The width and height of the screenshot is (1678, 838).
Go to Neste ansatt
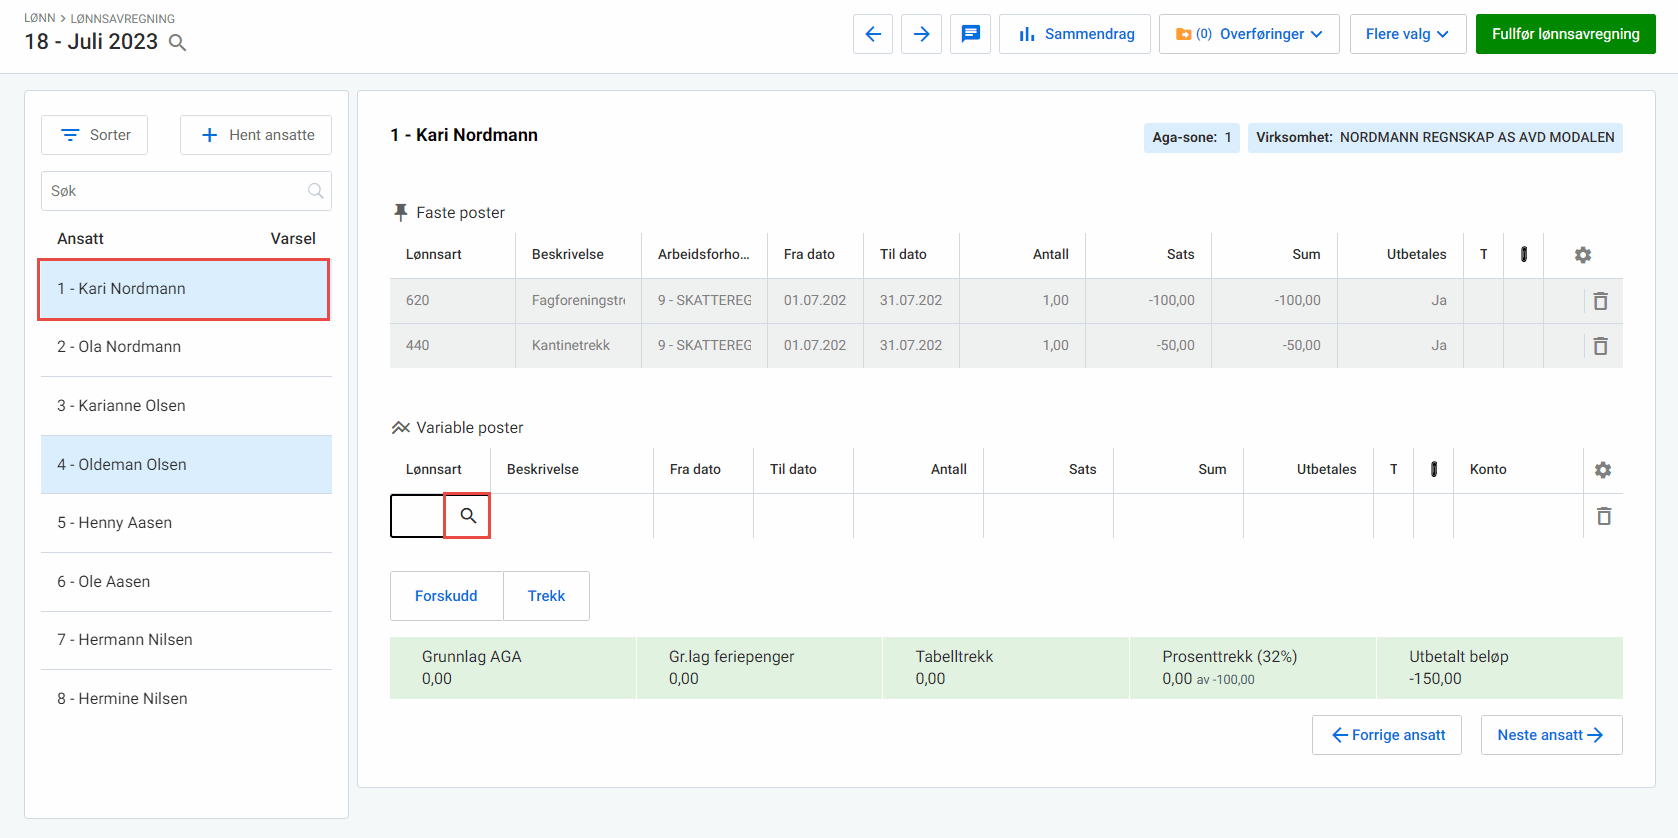tap(1550, 735)
